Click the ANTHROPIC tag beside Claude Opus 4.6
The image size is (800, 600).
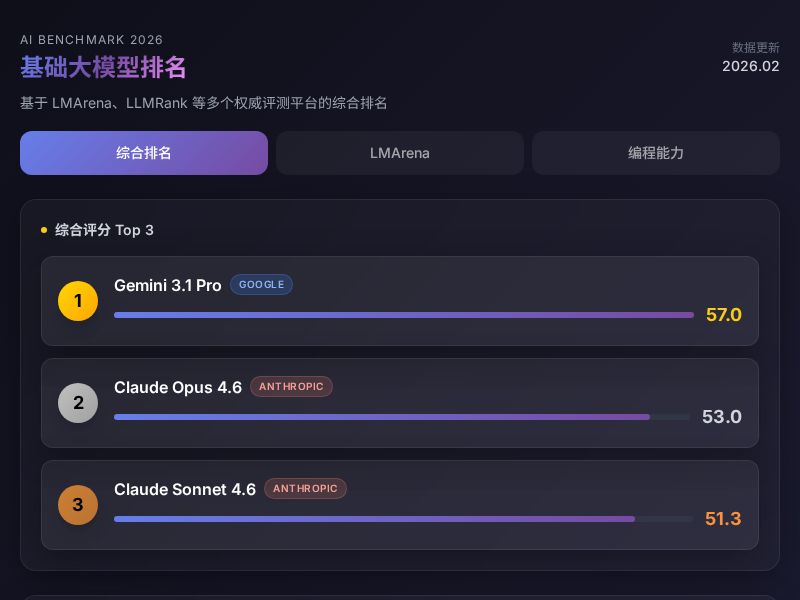point(291,387)
